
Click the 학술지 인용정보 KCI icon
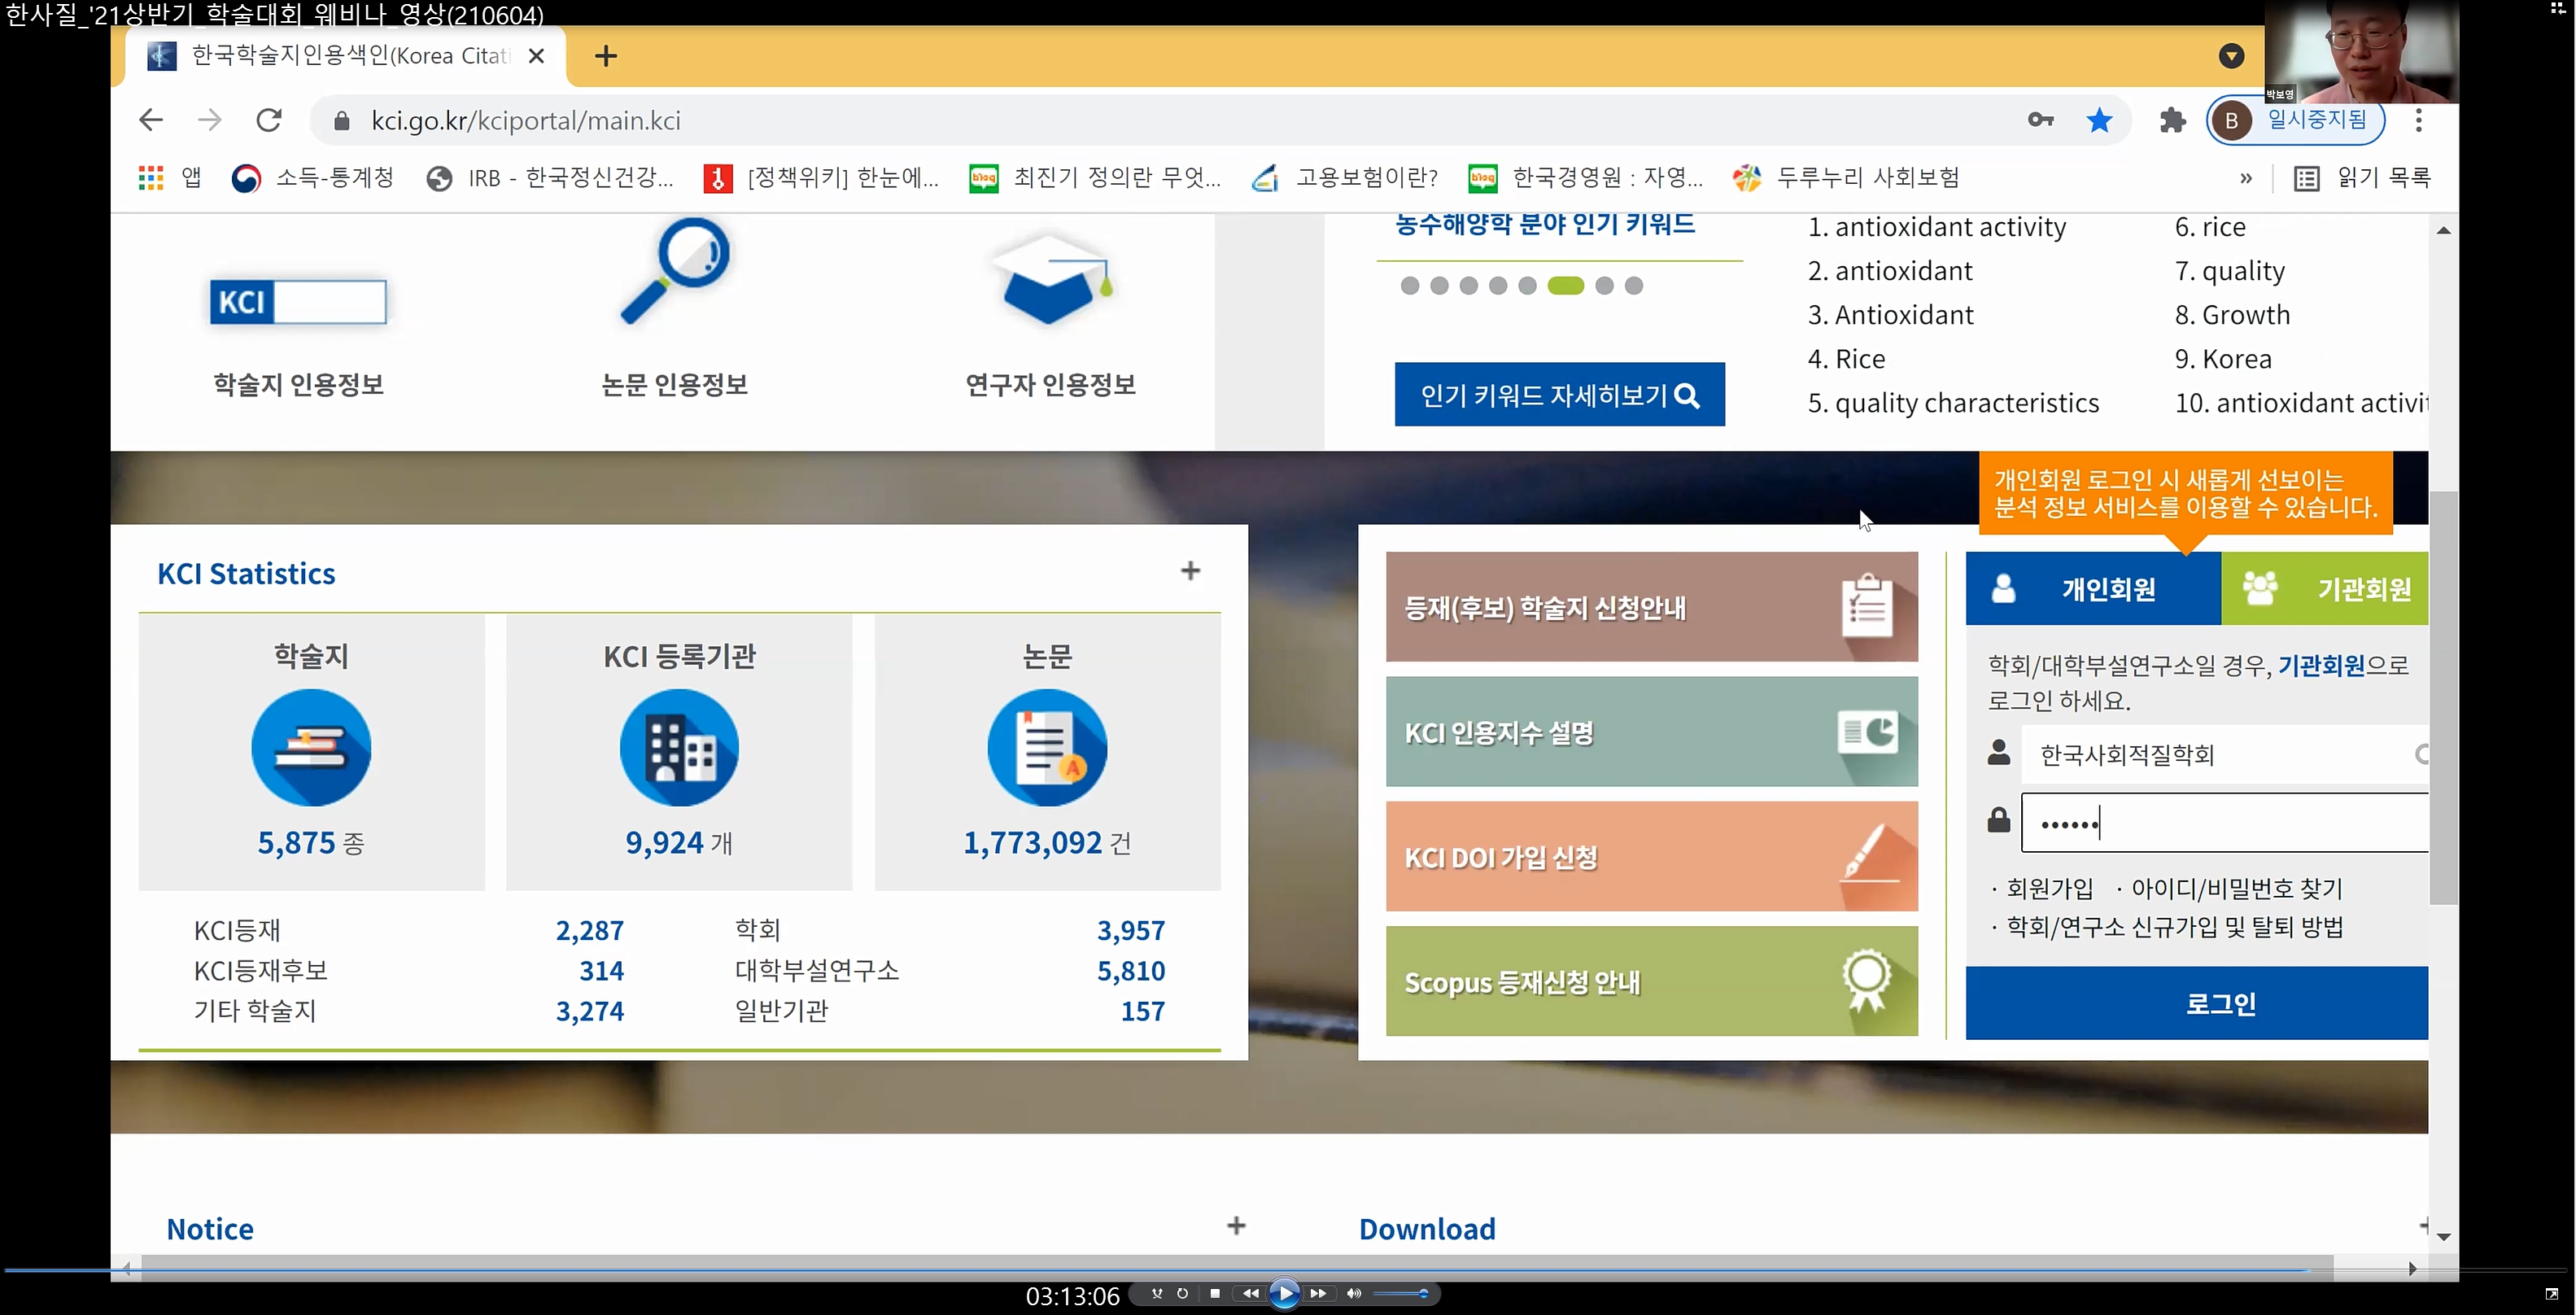[298, 301]
